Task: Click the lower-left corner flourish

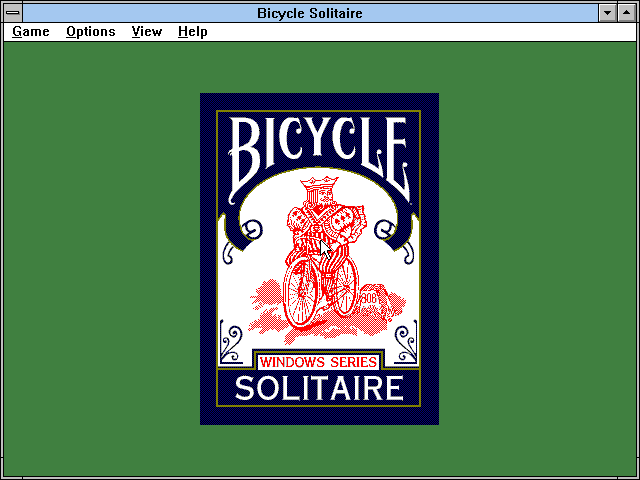Action: point(231,343)
